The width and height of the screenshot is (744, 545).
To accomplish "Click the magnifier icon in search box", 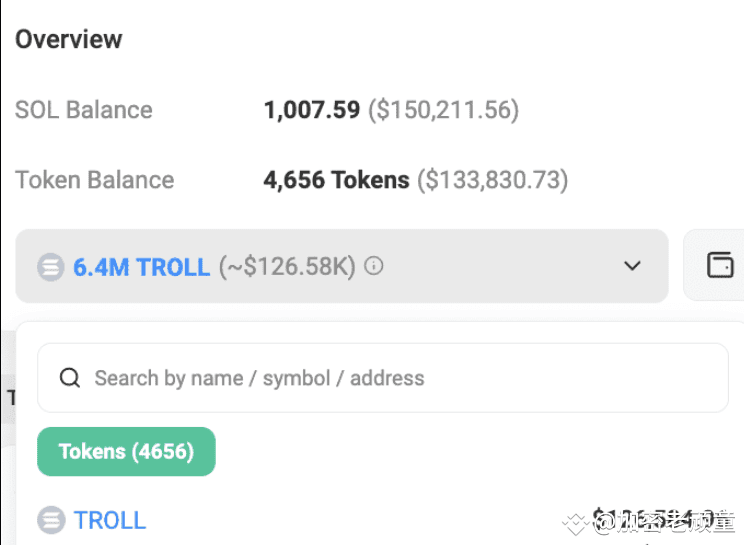I will point(70,378).
